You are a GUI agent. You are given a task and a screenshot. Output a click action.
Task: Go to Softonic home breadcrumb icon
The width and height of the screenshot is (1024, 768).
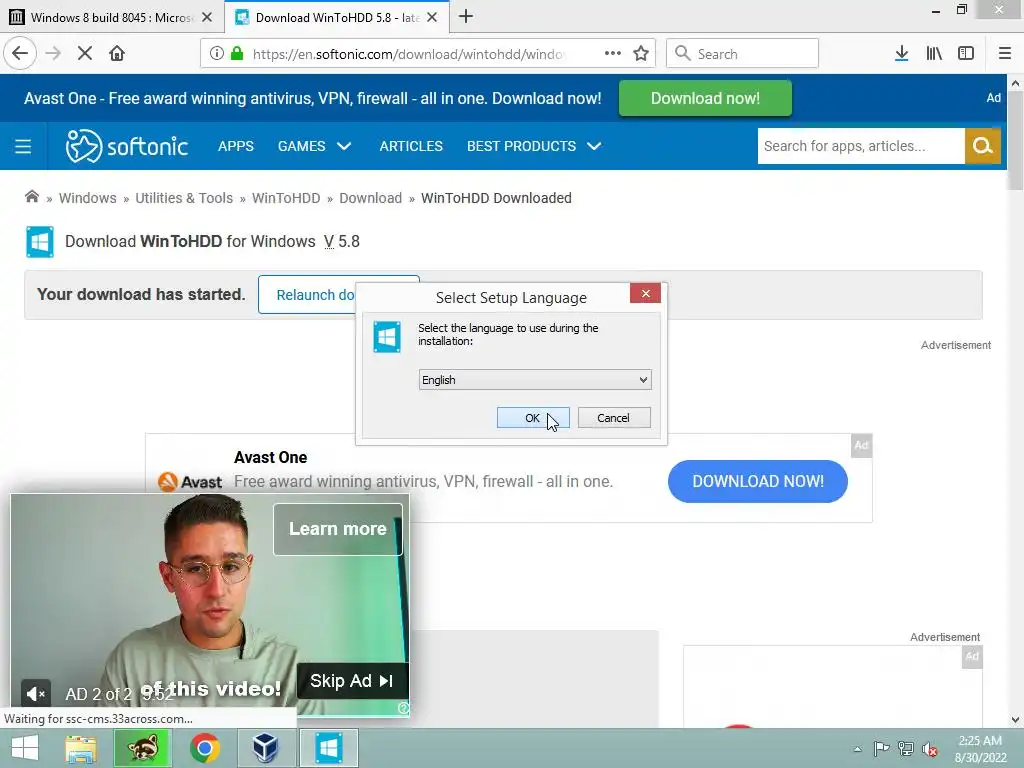(x=31, y=197)
